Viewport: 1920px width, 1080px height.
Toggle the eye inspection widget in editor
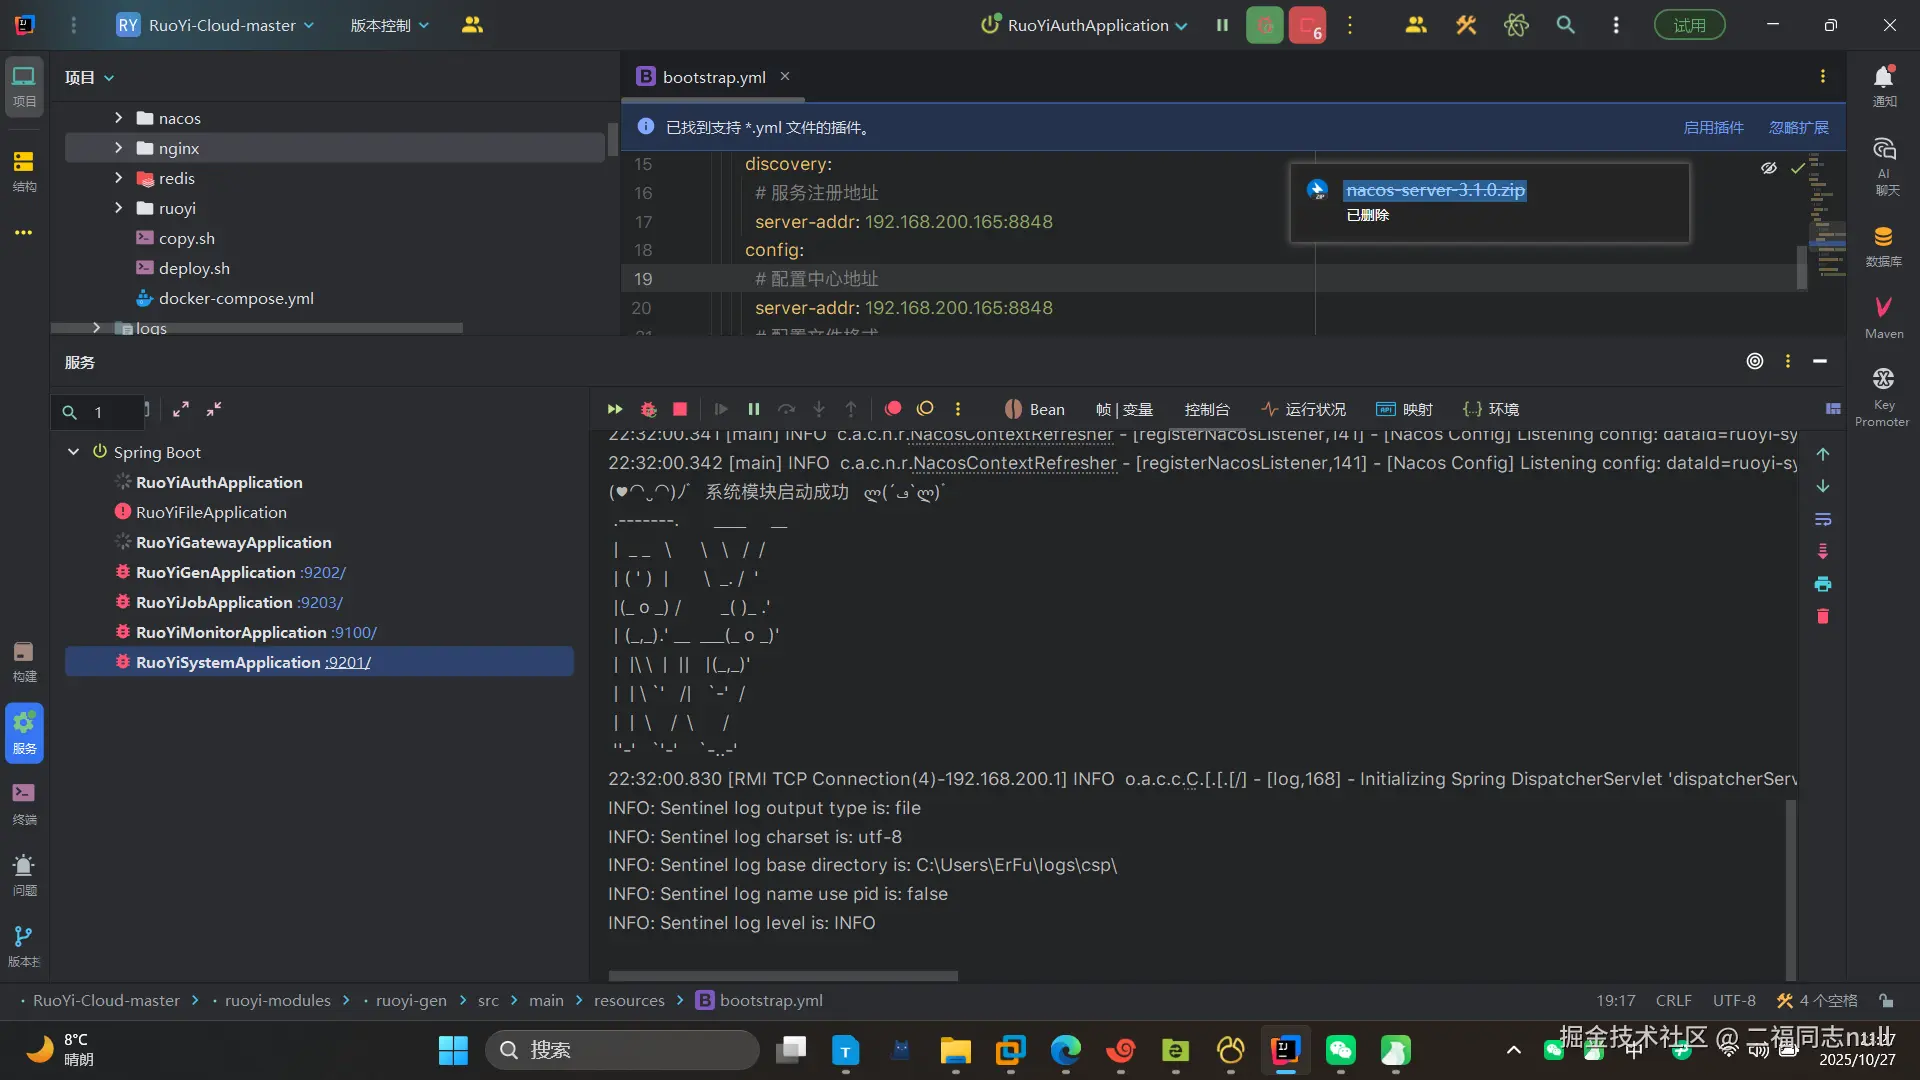(1768, 168)
